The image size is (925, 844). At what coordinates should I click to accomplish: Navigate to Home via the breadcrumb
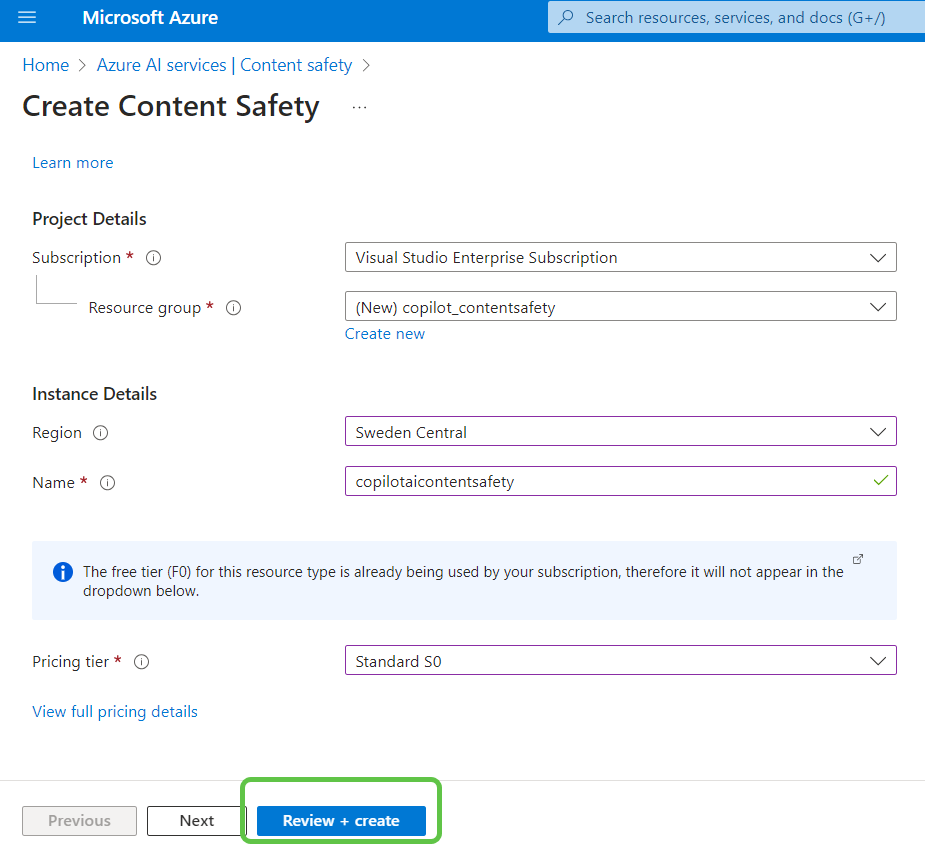tap(45, 64)
